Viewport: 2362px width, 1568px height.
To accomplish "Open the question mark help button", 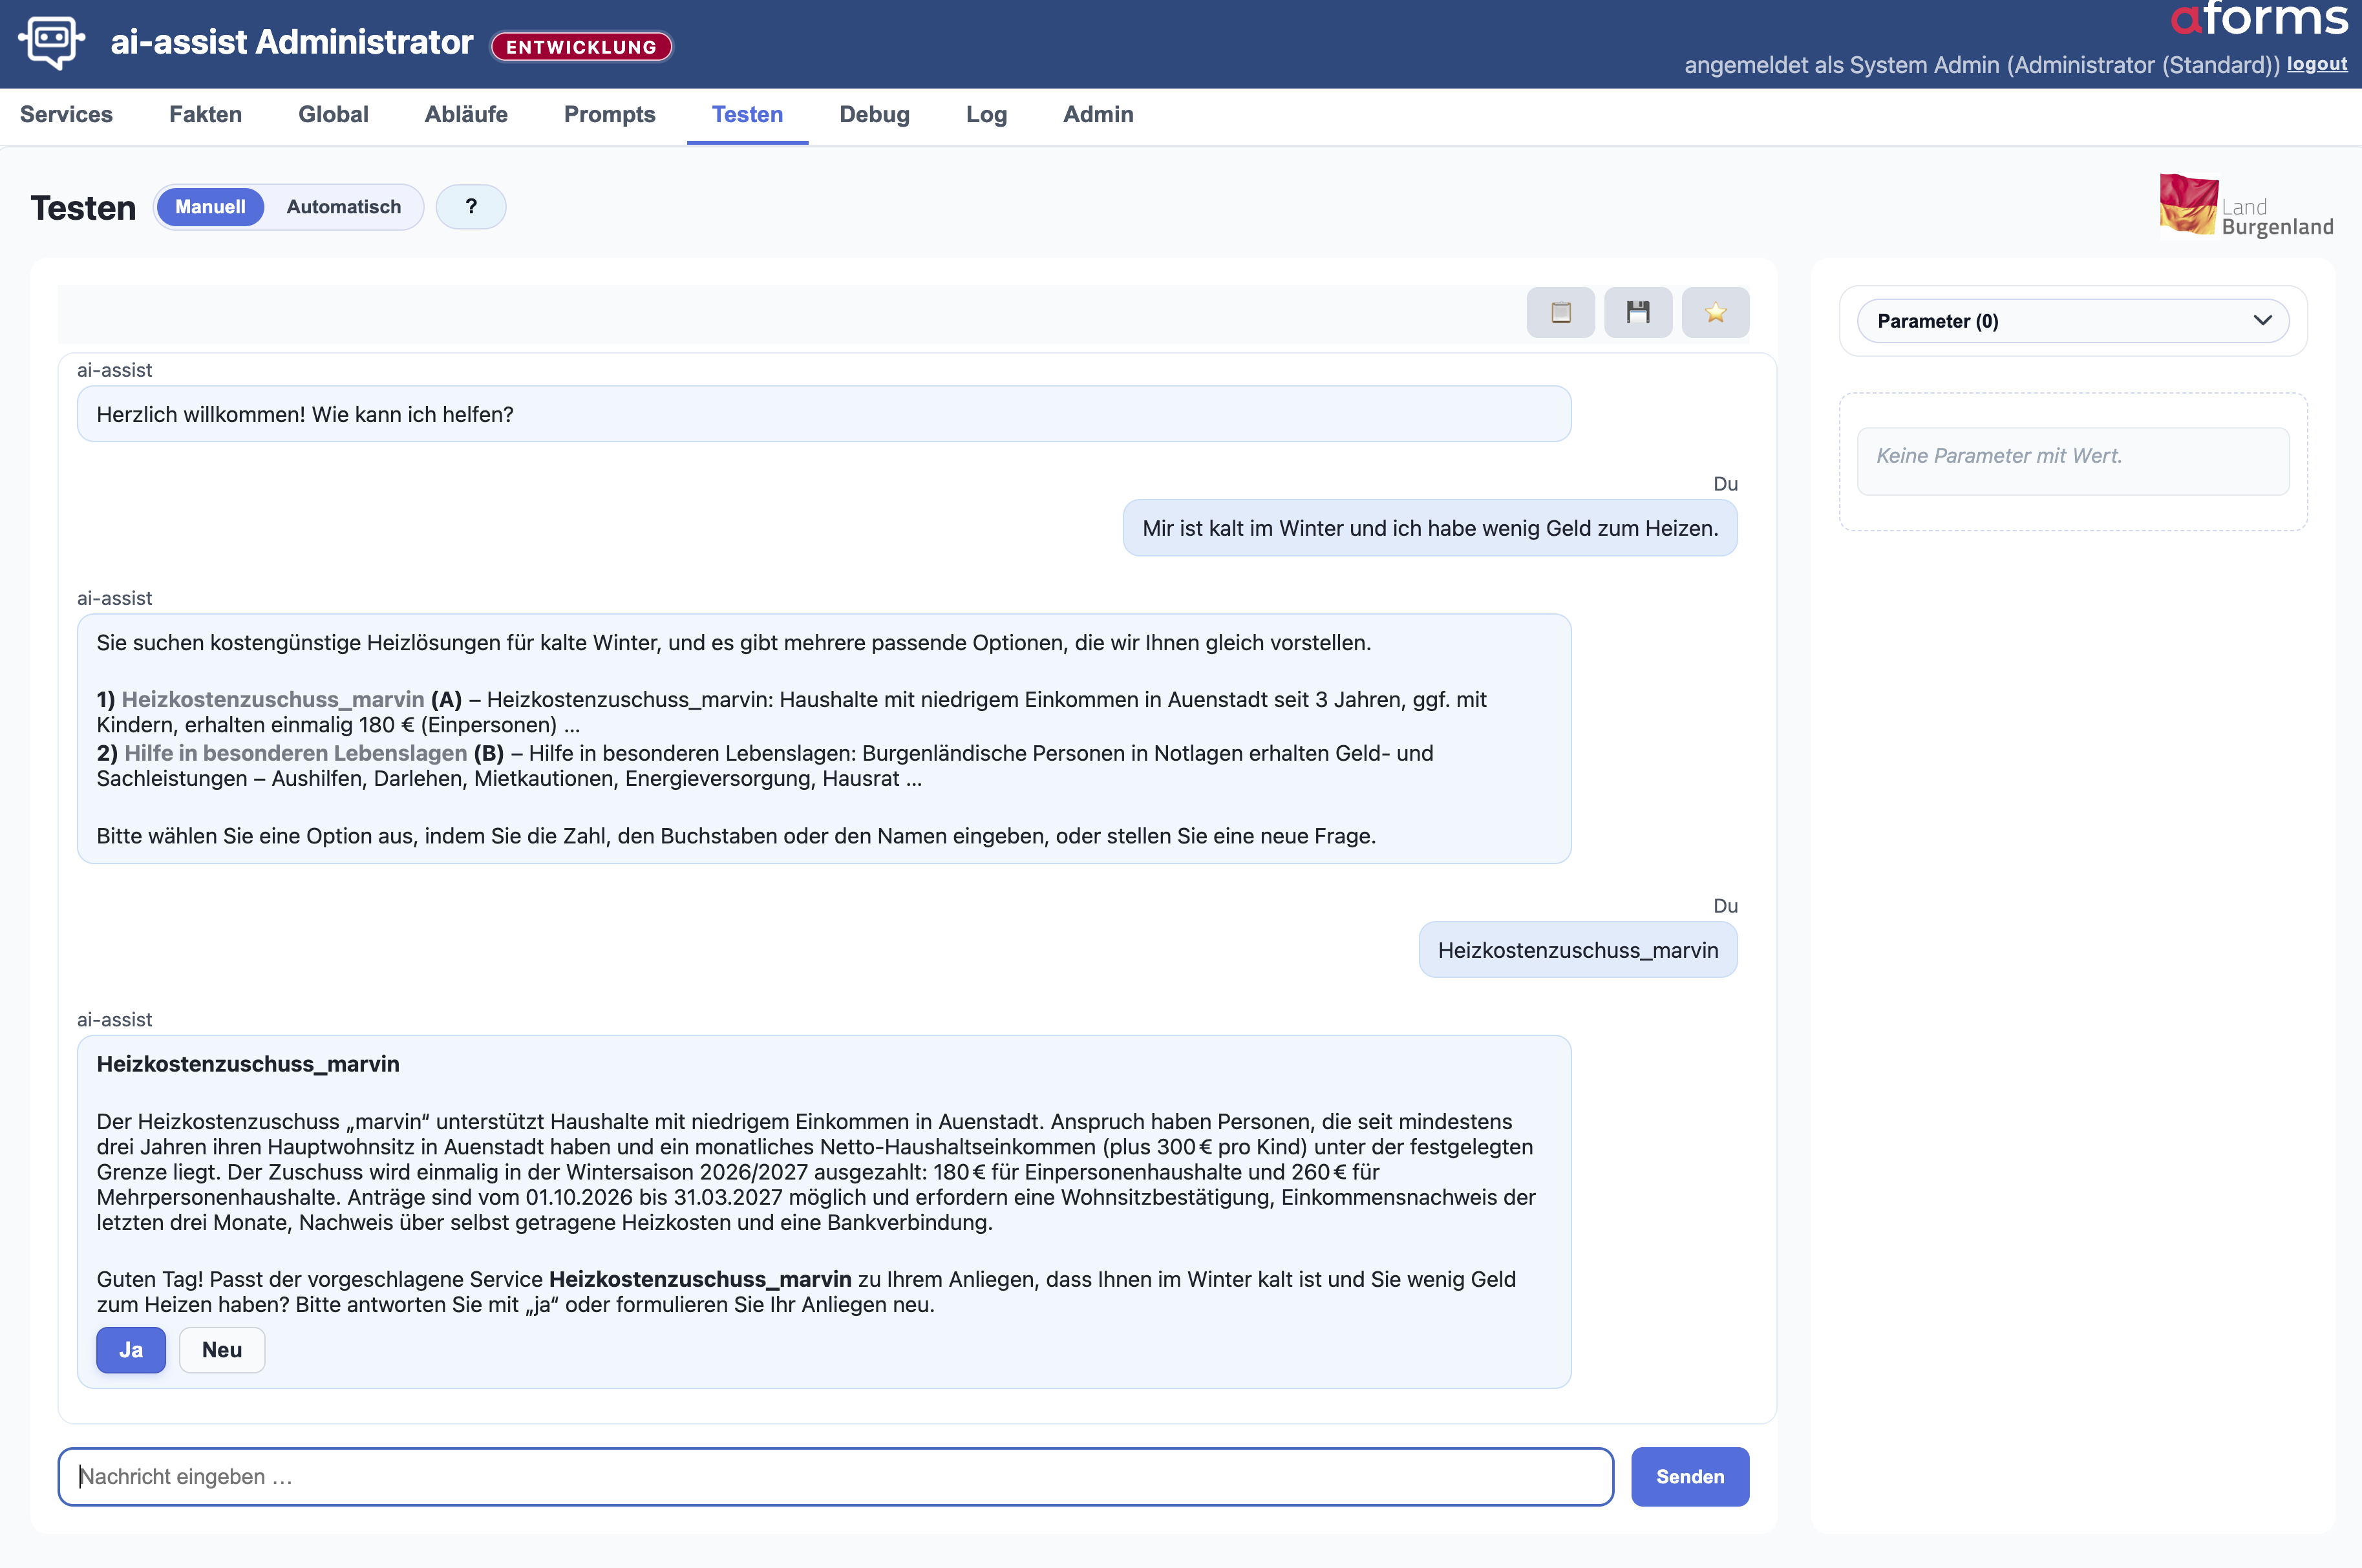I will tap(471, 207).
